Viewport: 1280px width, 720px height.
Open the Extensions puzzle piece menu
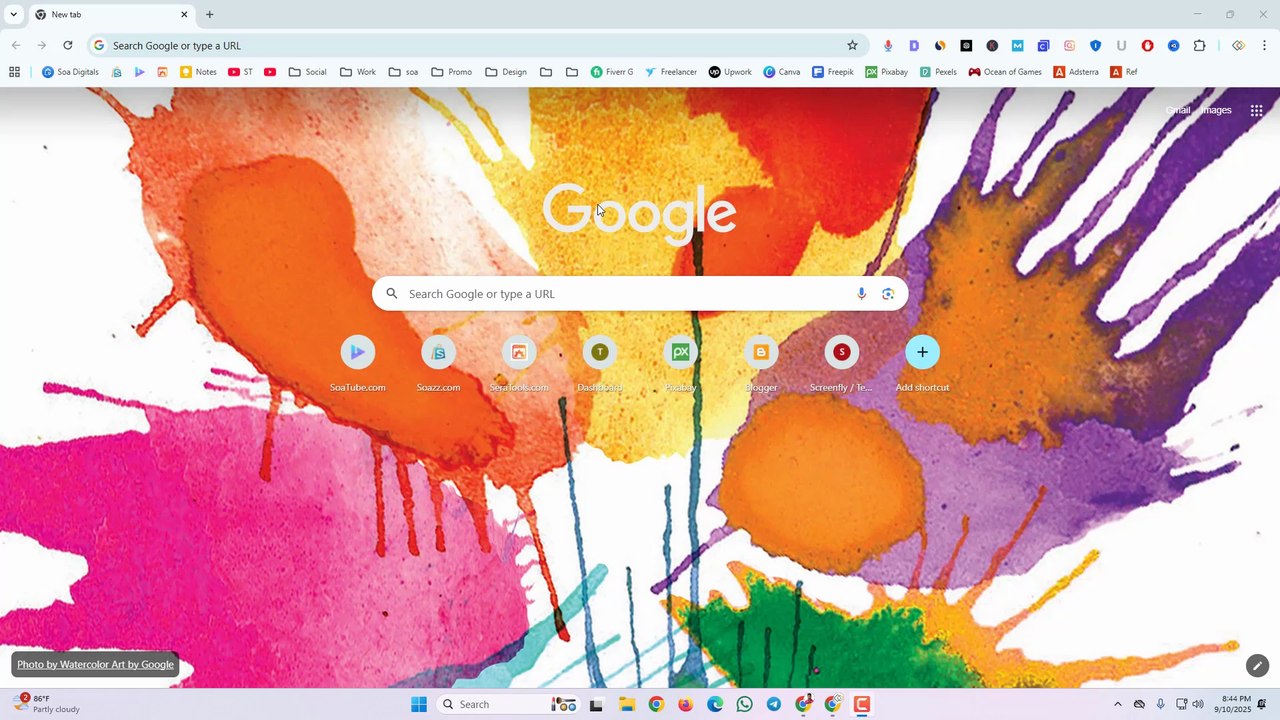(1200, 45)
